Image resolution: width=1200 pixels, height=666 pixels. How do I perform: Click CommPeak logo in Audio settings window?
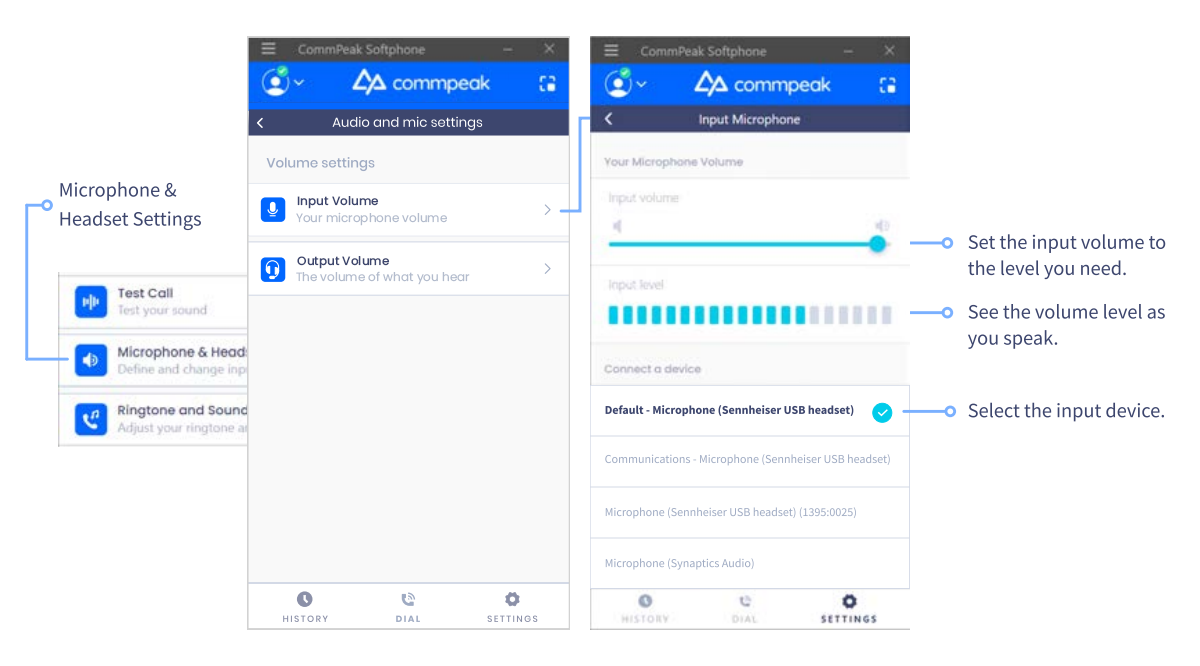tap(421, 83)
